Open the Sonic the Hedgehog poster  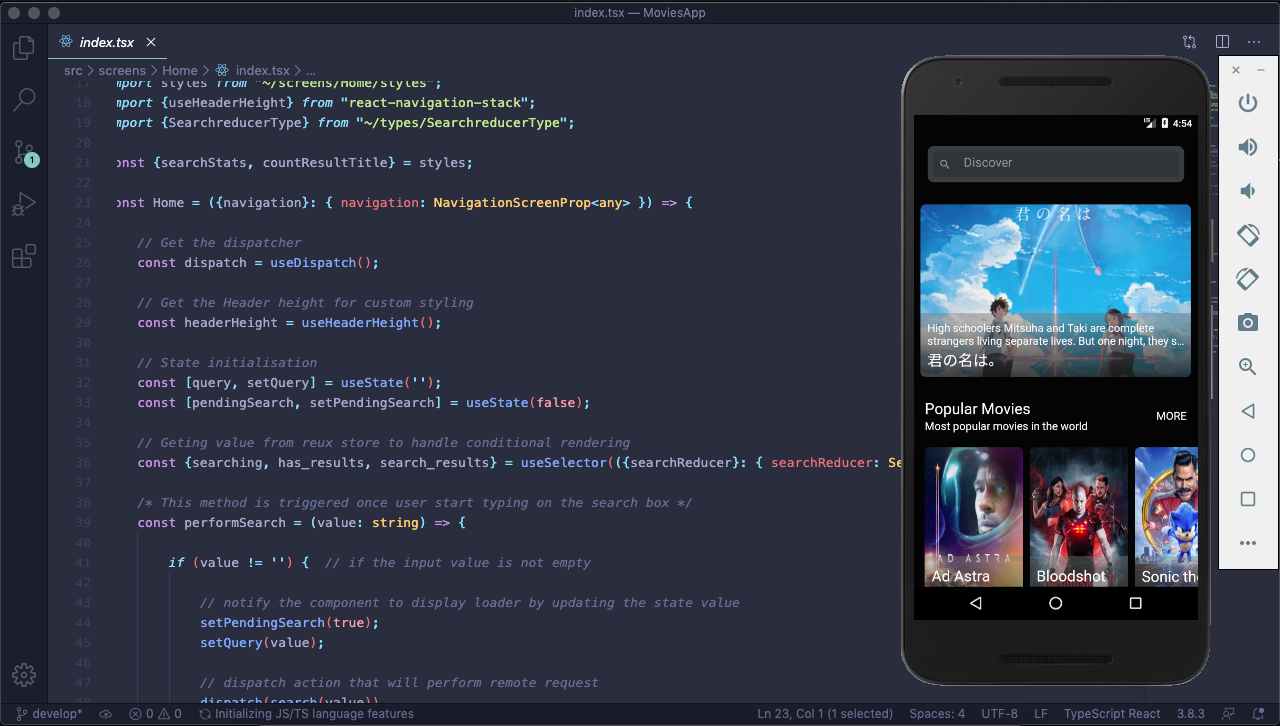[x=1167, y=516]
